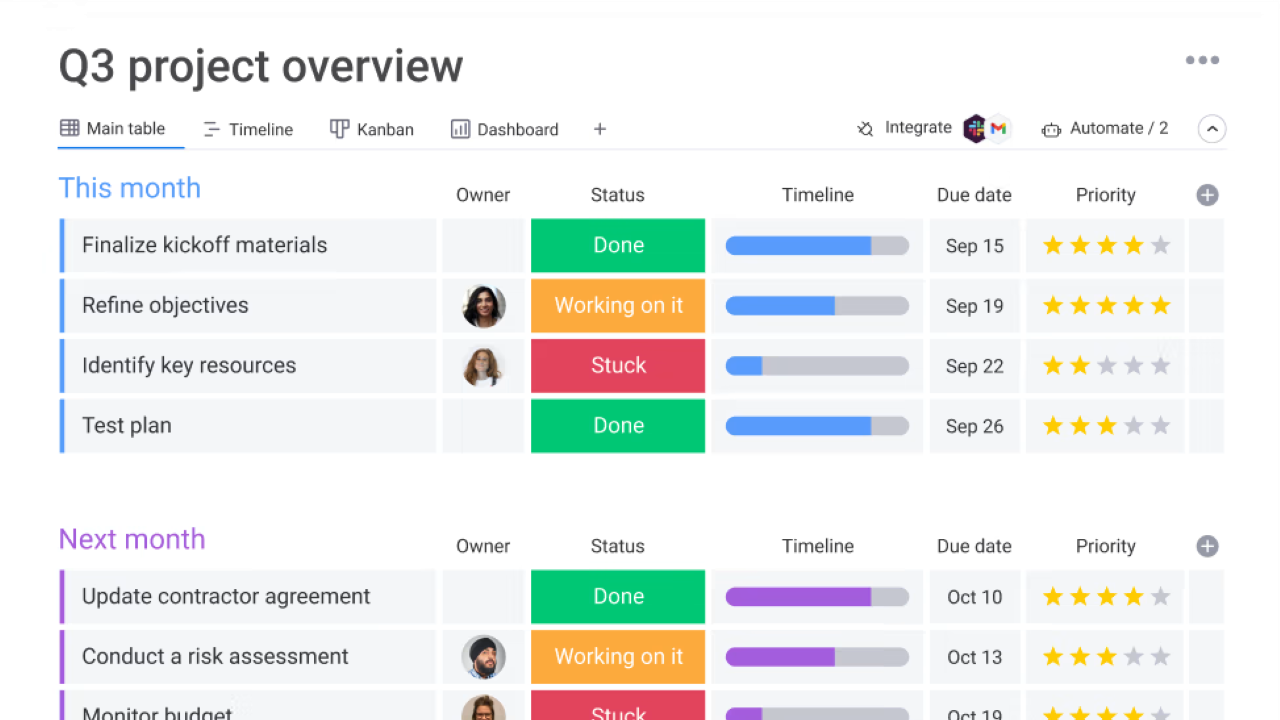The width and height of the screenshot is (1280, 720).
Task: Collapse the board header with chevron button
Action: pos(1212,129)
